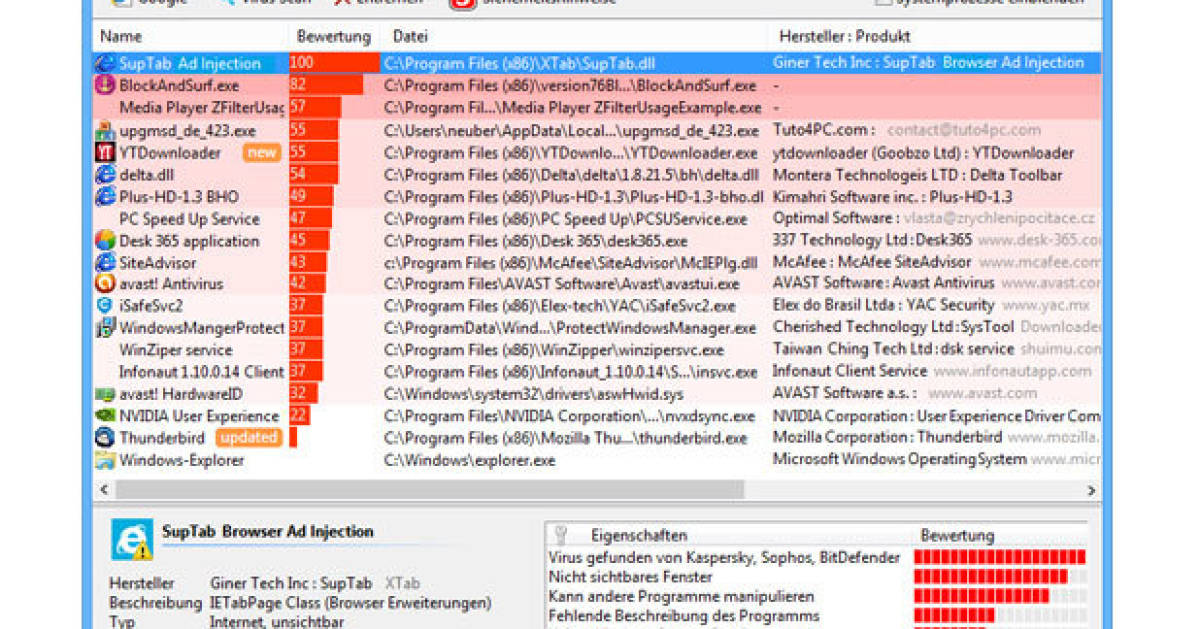
Task: Click the horizontal scrollbar left arrow
Action: tap(102, 490)
